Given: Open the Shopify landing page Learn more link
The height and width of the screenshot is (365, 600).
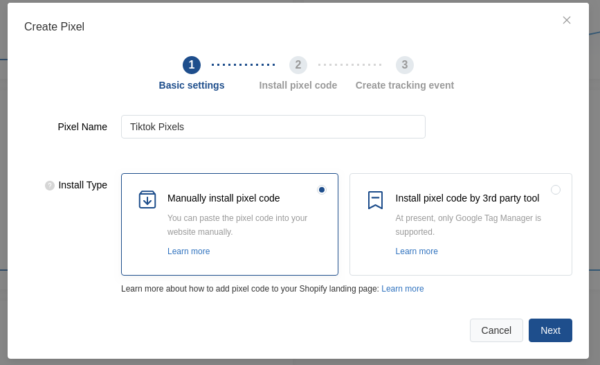Looking at the screenshot, I should click(403, 288).
